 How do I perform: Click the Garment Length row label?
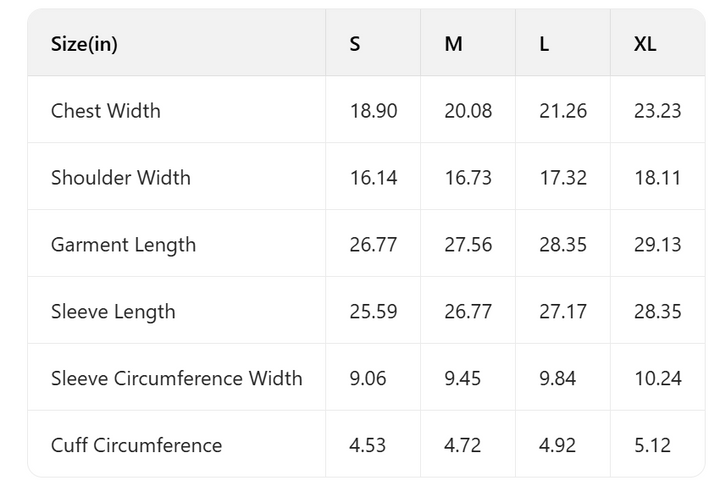tap(123, 245)
